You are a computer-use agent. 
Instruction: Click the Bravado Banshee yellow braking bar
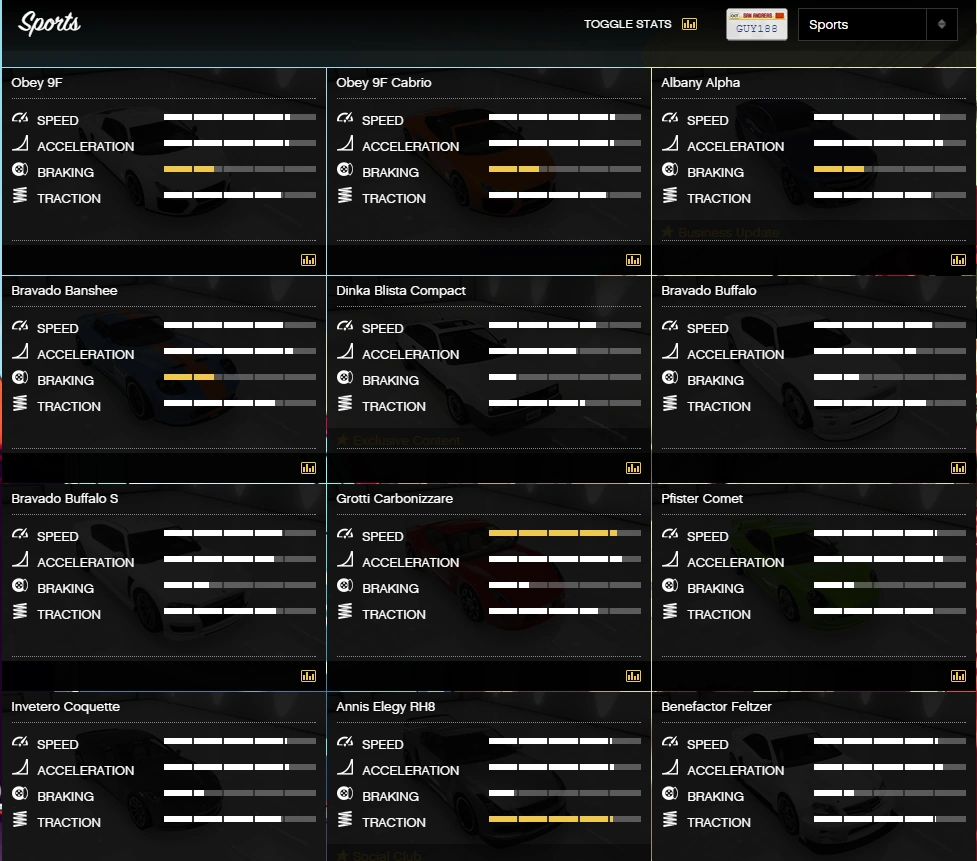pyautogui.click(x=189, y=377)
